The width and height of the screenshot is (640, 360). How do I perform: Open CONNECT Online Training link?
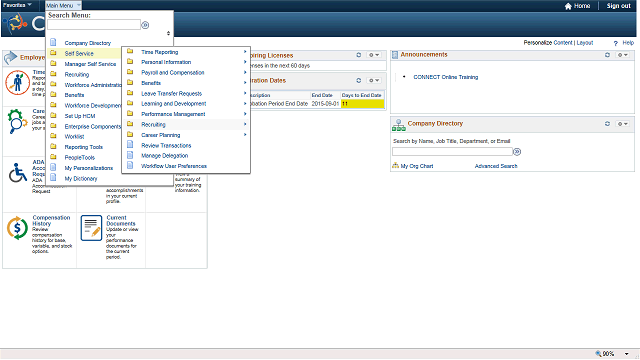(x=445, y=77)
